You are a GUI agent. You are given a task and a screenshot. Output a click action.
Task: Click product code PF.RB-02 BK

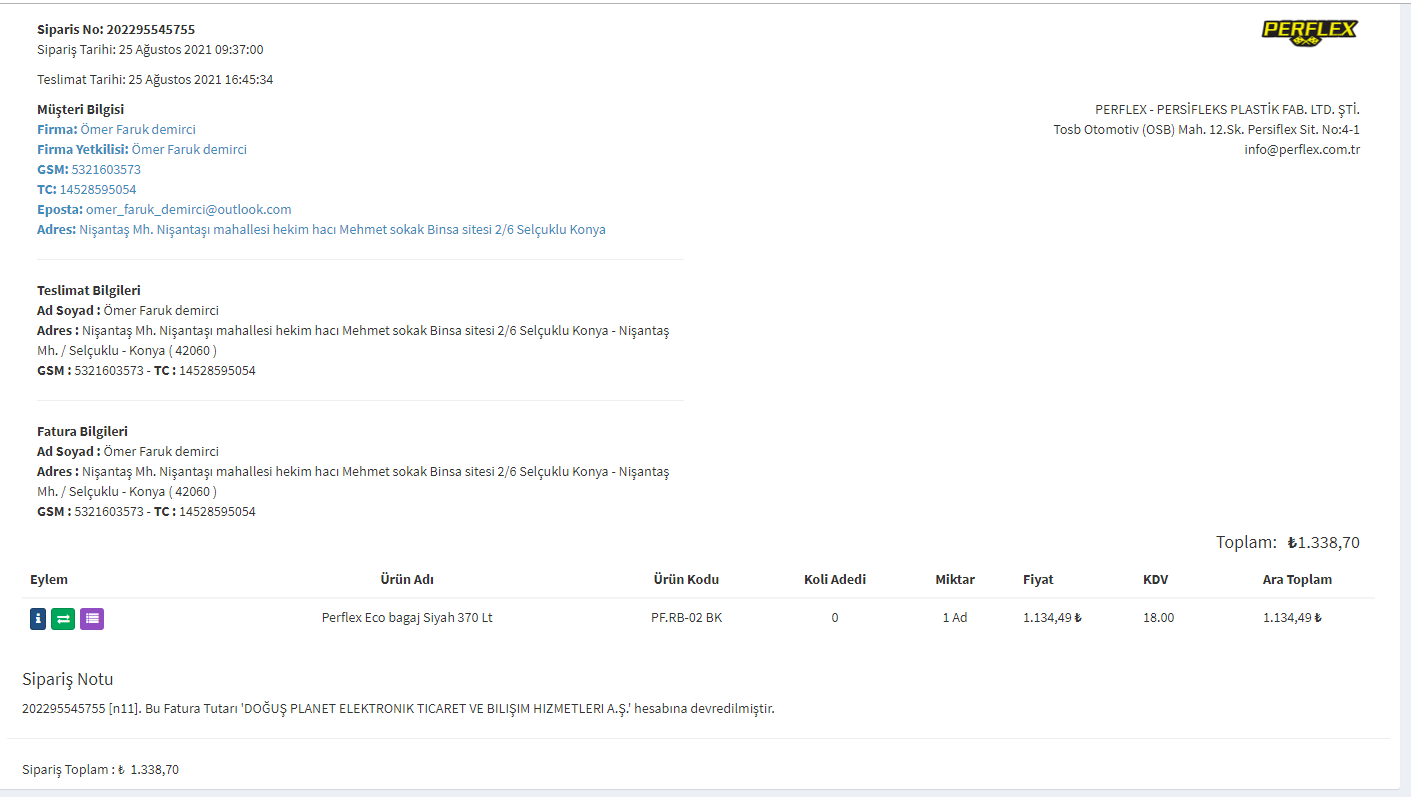[x=686, y=618]
